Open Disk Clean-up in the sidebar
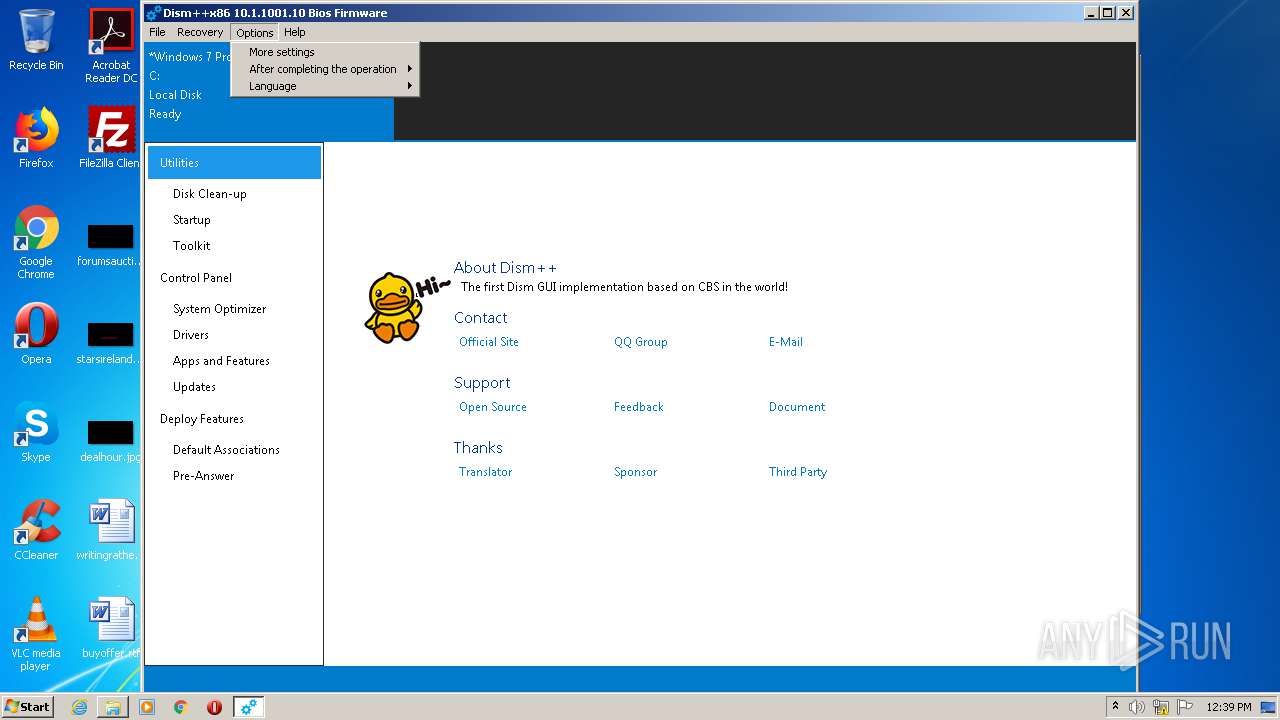Viewport: 1280px width, 720px height. click(209, 194)
